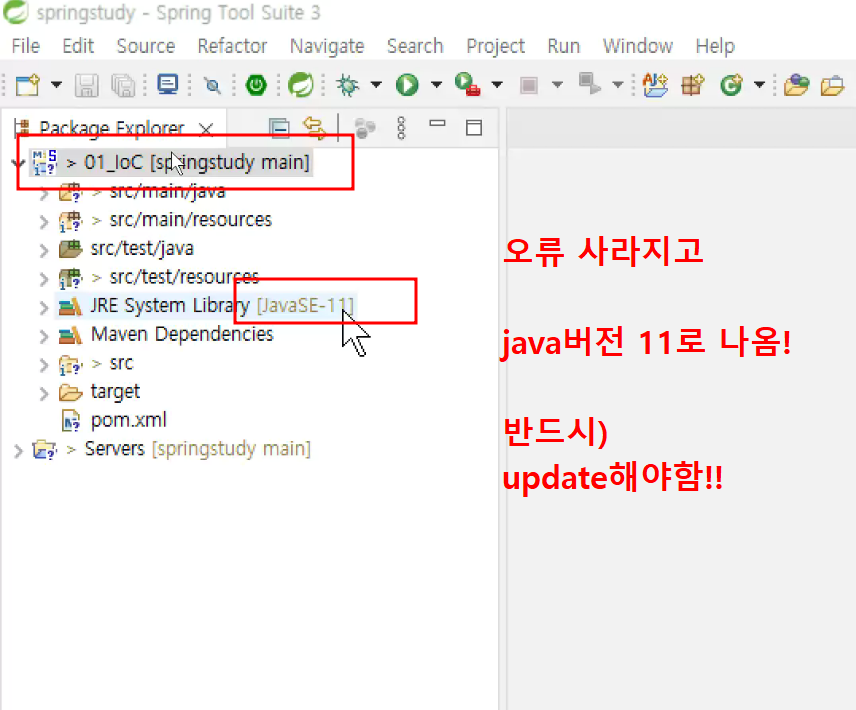Click the Debug bug icon

(x=347, y=85)
